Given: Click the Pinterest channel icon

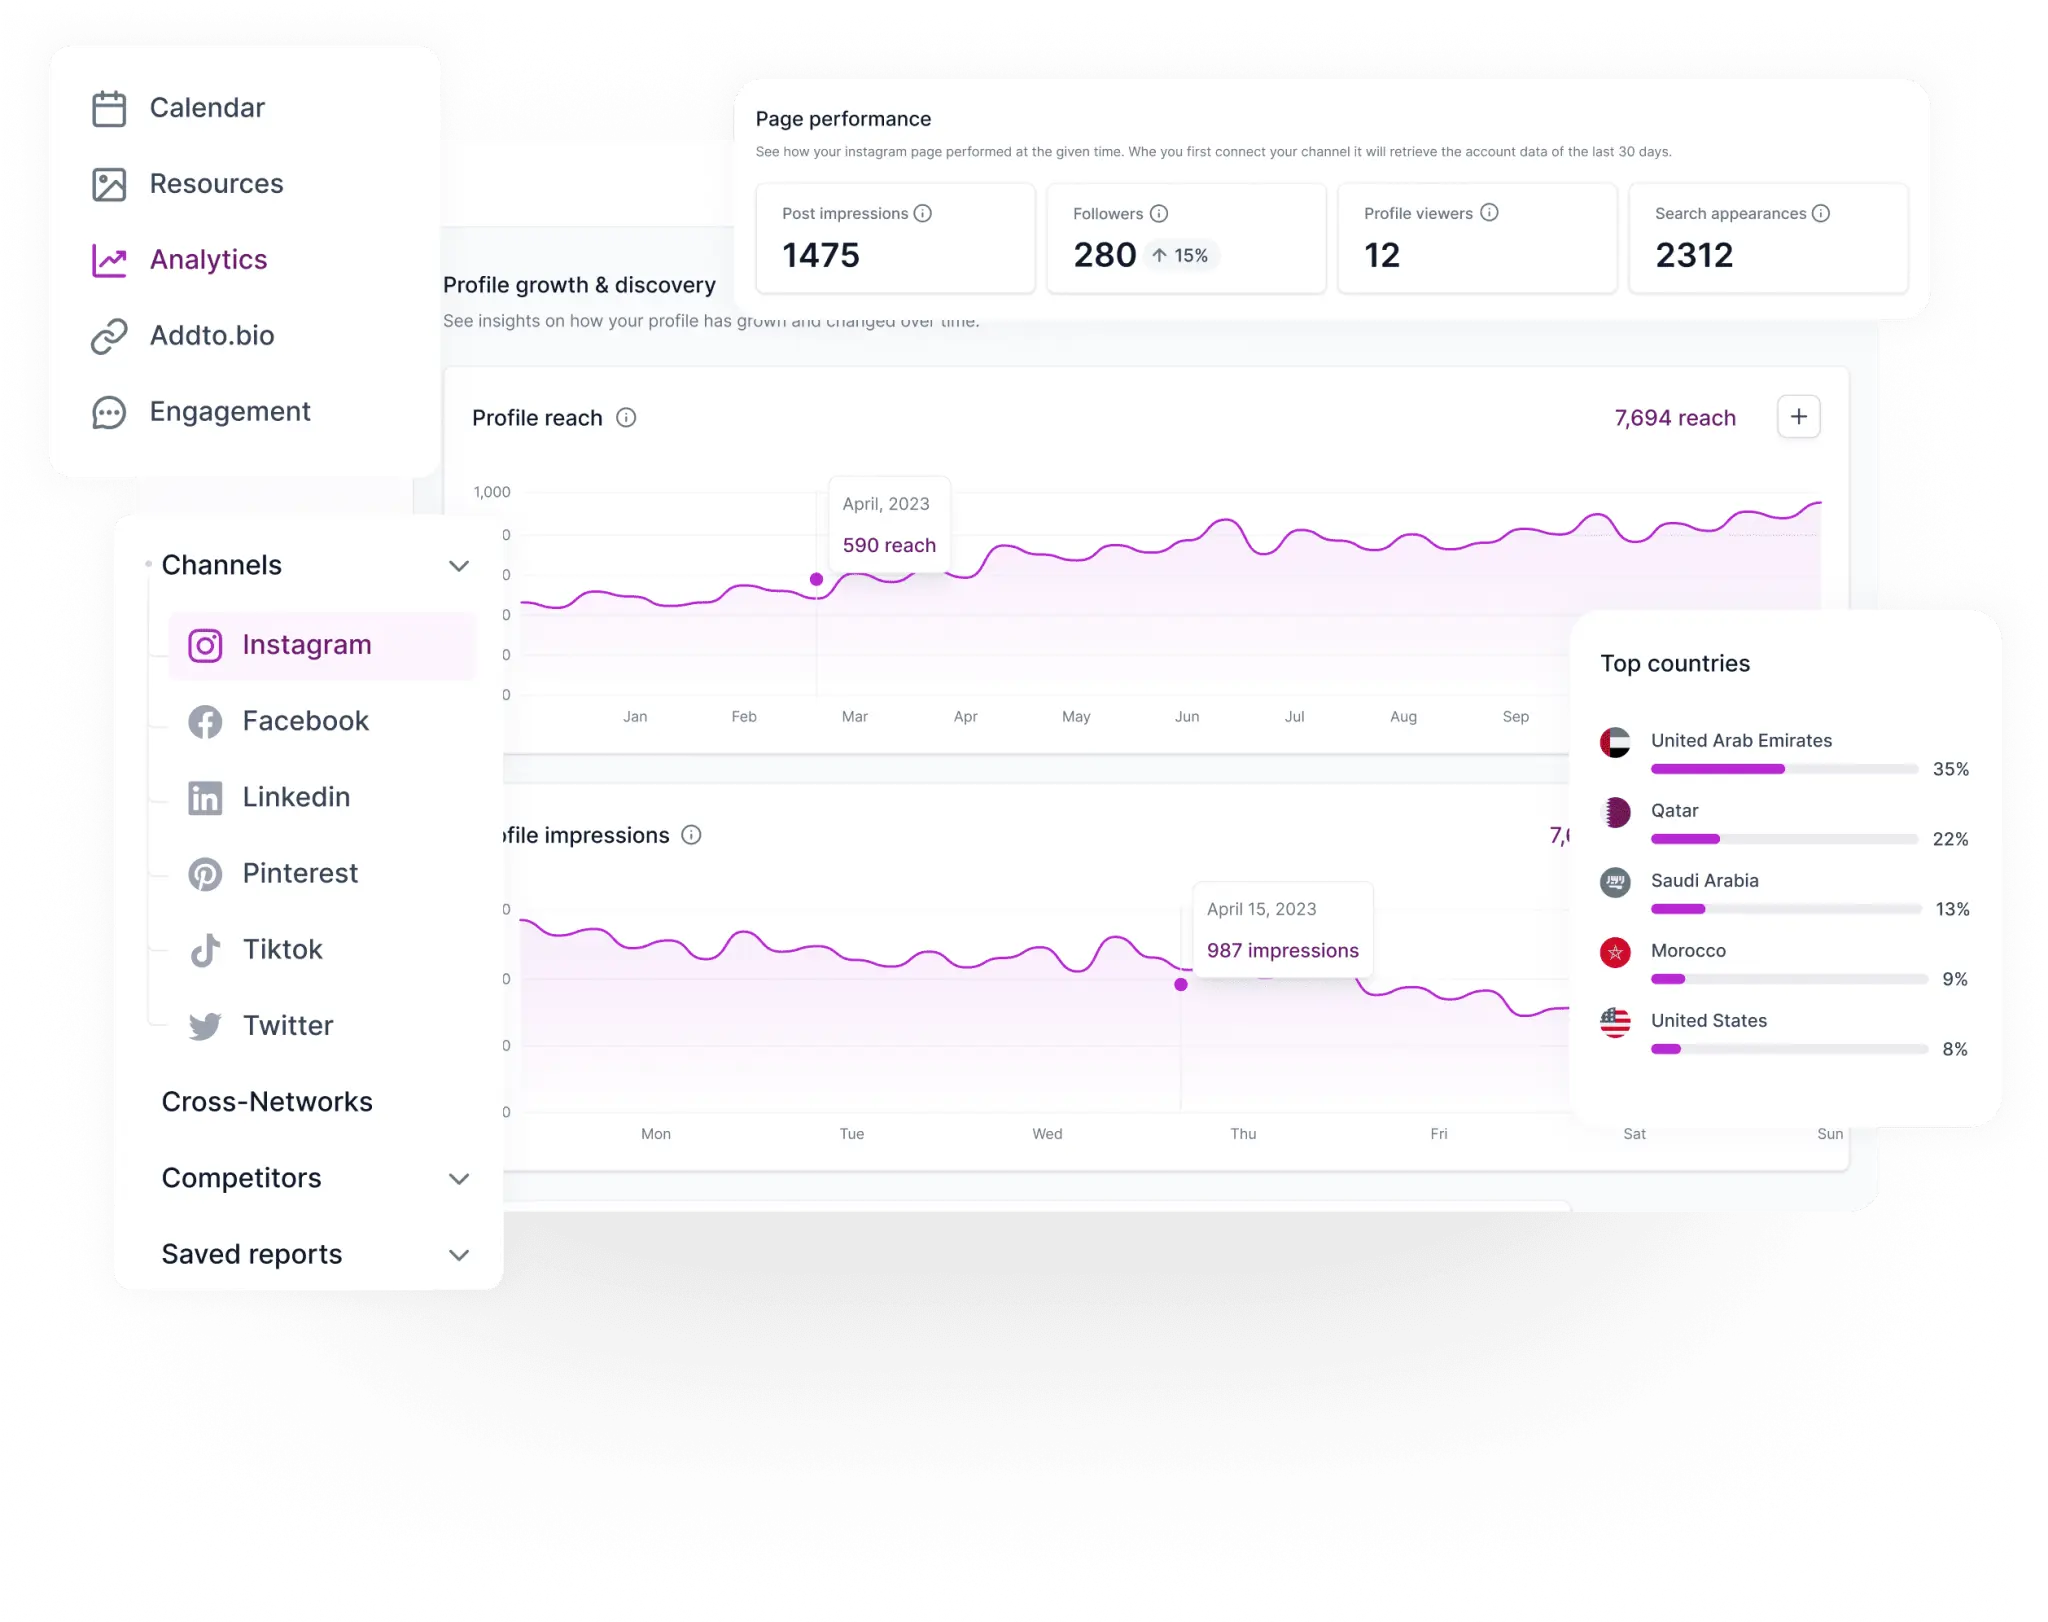Looking at the screenshot, I should (205, 873).
